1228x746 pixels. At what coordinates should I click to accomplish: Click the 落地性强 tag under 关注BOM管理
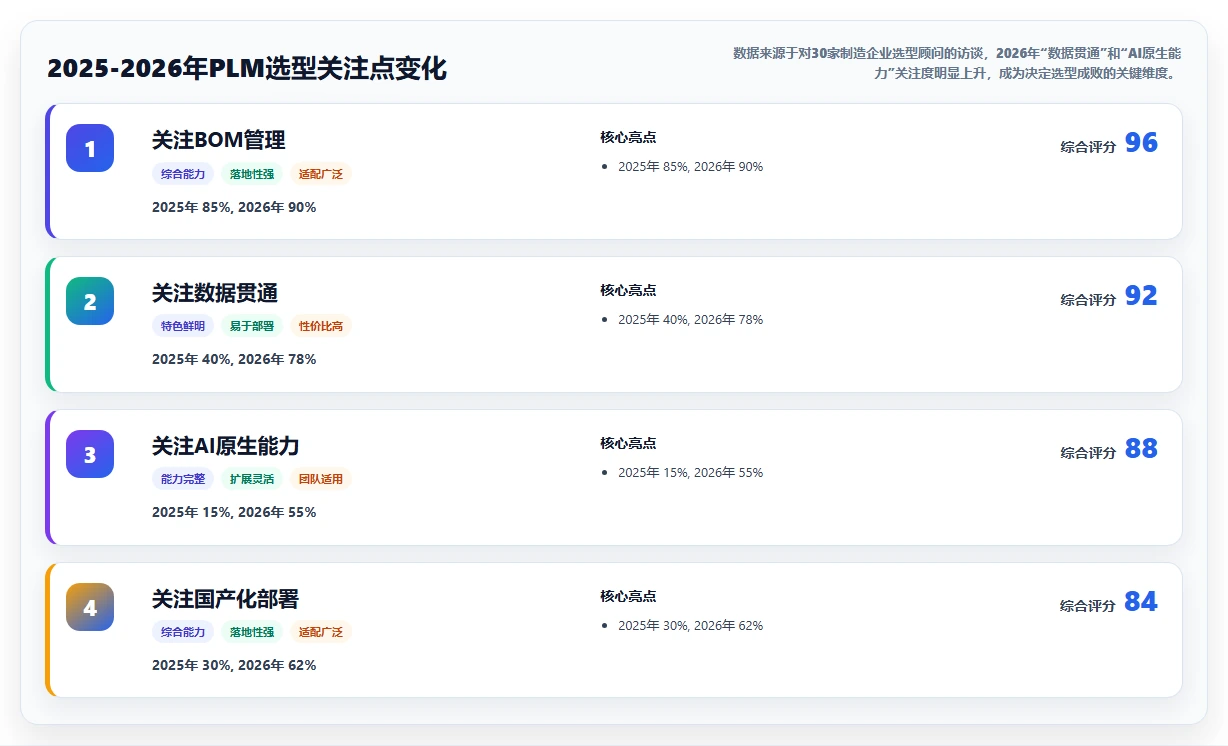click(252, 174)
